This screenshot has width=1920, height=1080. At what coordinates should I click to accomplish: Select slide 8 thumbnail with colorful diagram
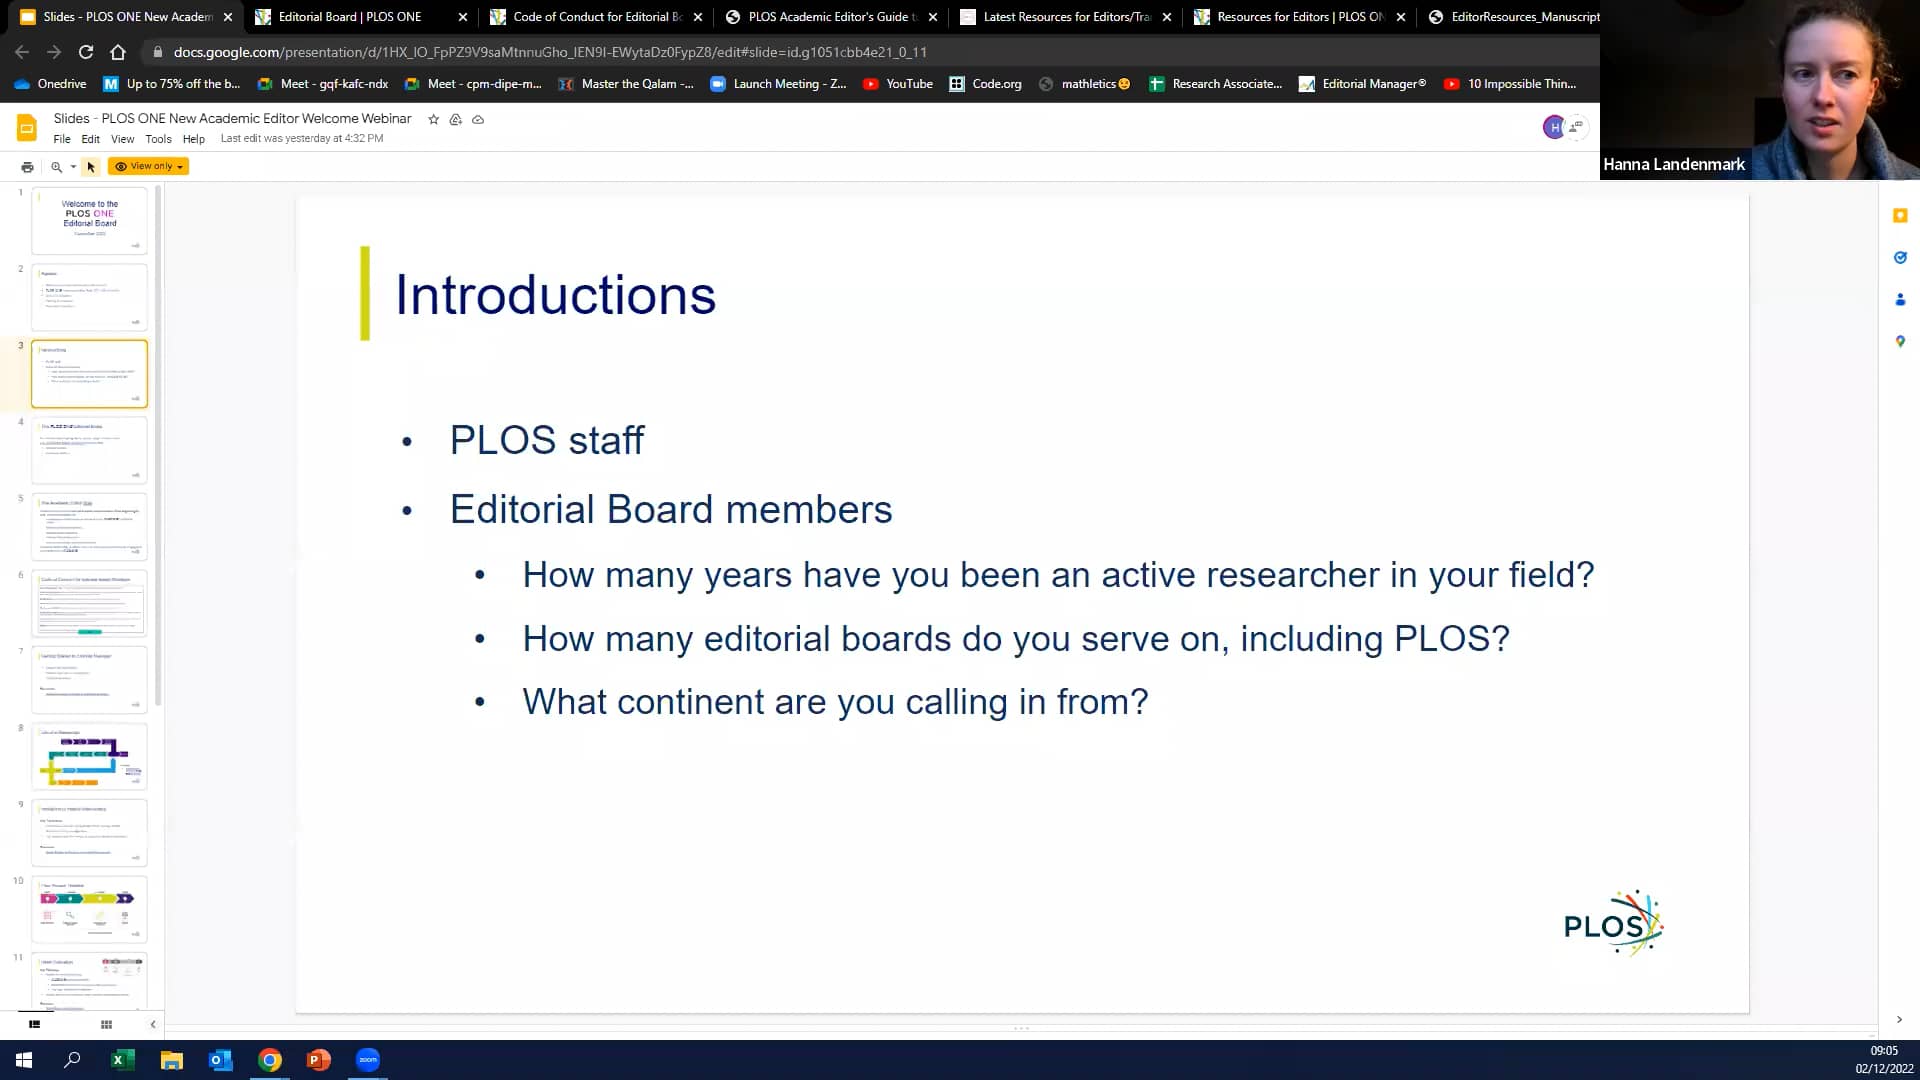pyautogui.click(x=89, y=756)
